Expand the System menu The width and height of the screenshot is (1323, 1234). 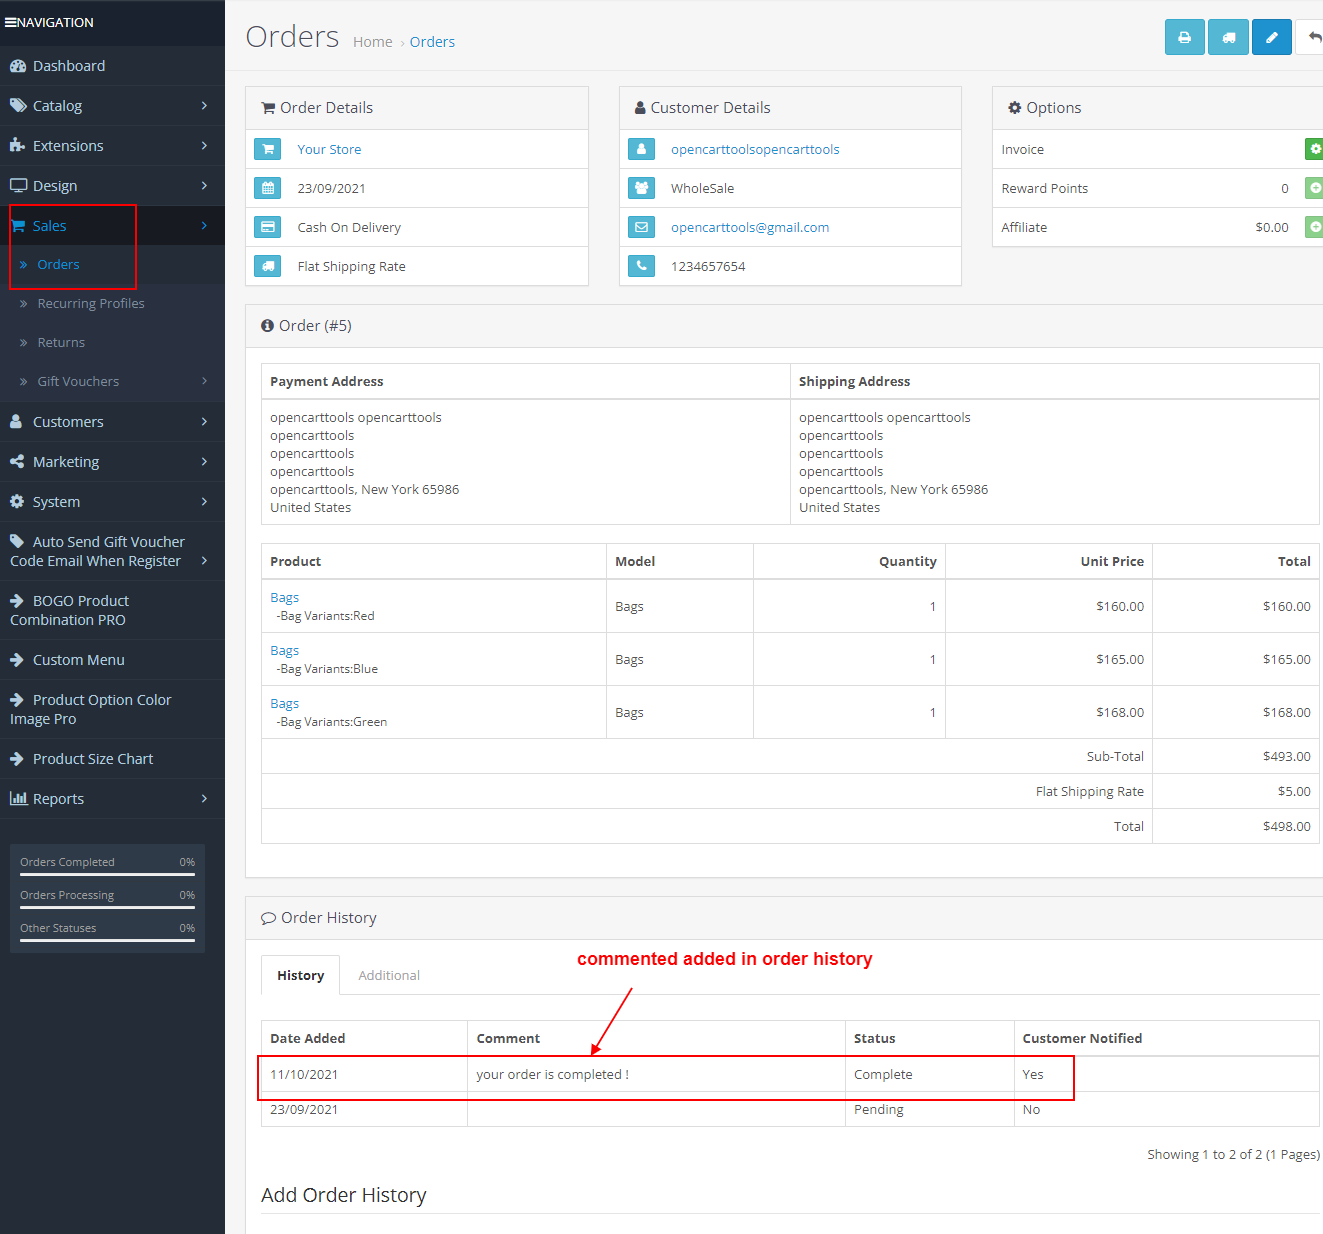click(x=55, y=501)
